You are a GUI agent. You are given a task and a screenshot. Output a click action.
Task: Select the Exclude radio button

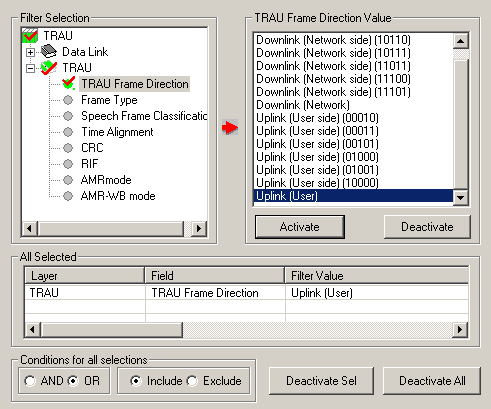[192, 381]
